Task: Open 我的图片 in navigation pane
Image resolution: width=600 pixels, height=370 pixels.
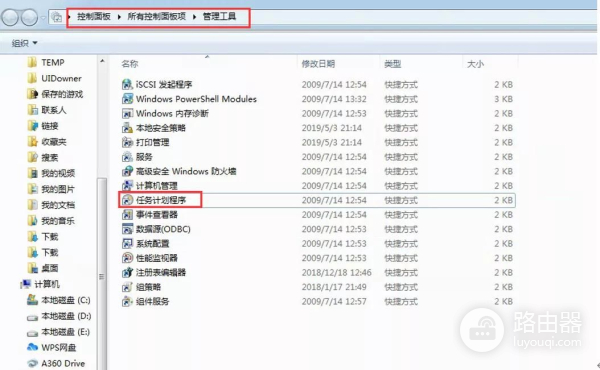Action: click(x=52, y=189)
